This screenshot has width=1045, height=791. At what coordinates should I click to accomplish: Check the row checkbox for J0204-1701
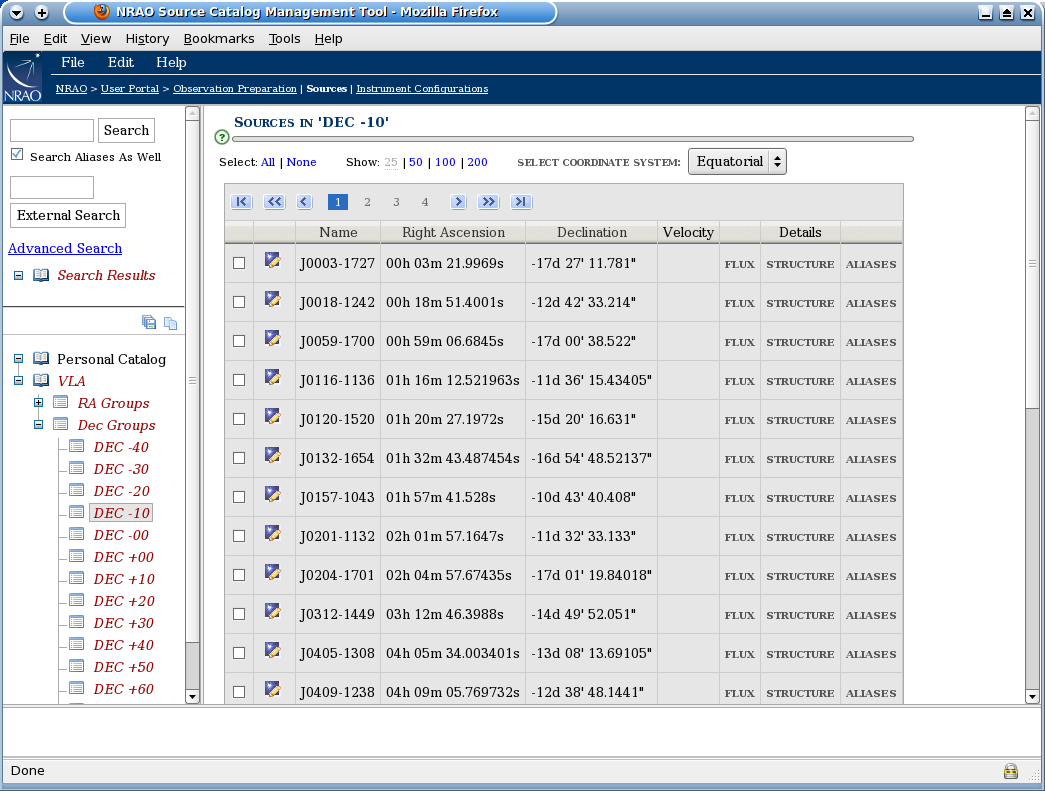[x=239, y=575]
